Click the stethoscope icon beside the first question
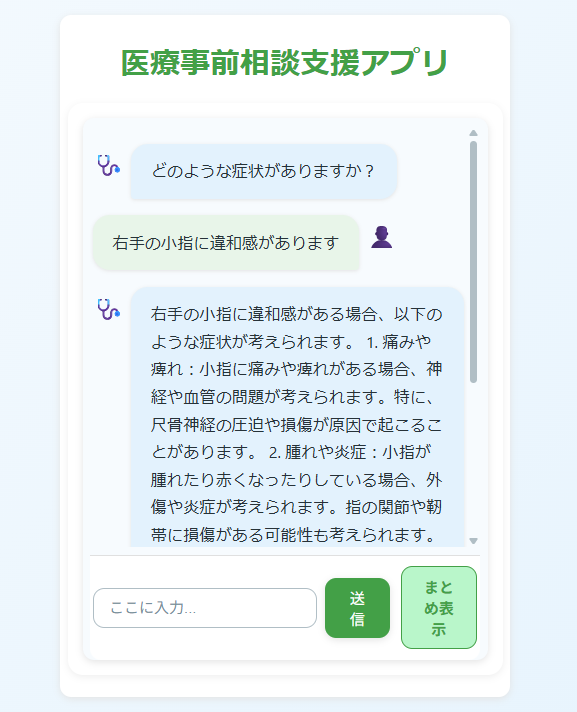Image resolution: width=577 pixels, height=712 pixels. click(108, 165)
